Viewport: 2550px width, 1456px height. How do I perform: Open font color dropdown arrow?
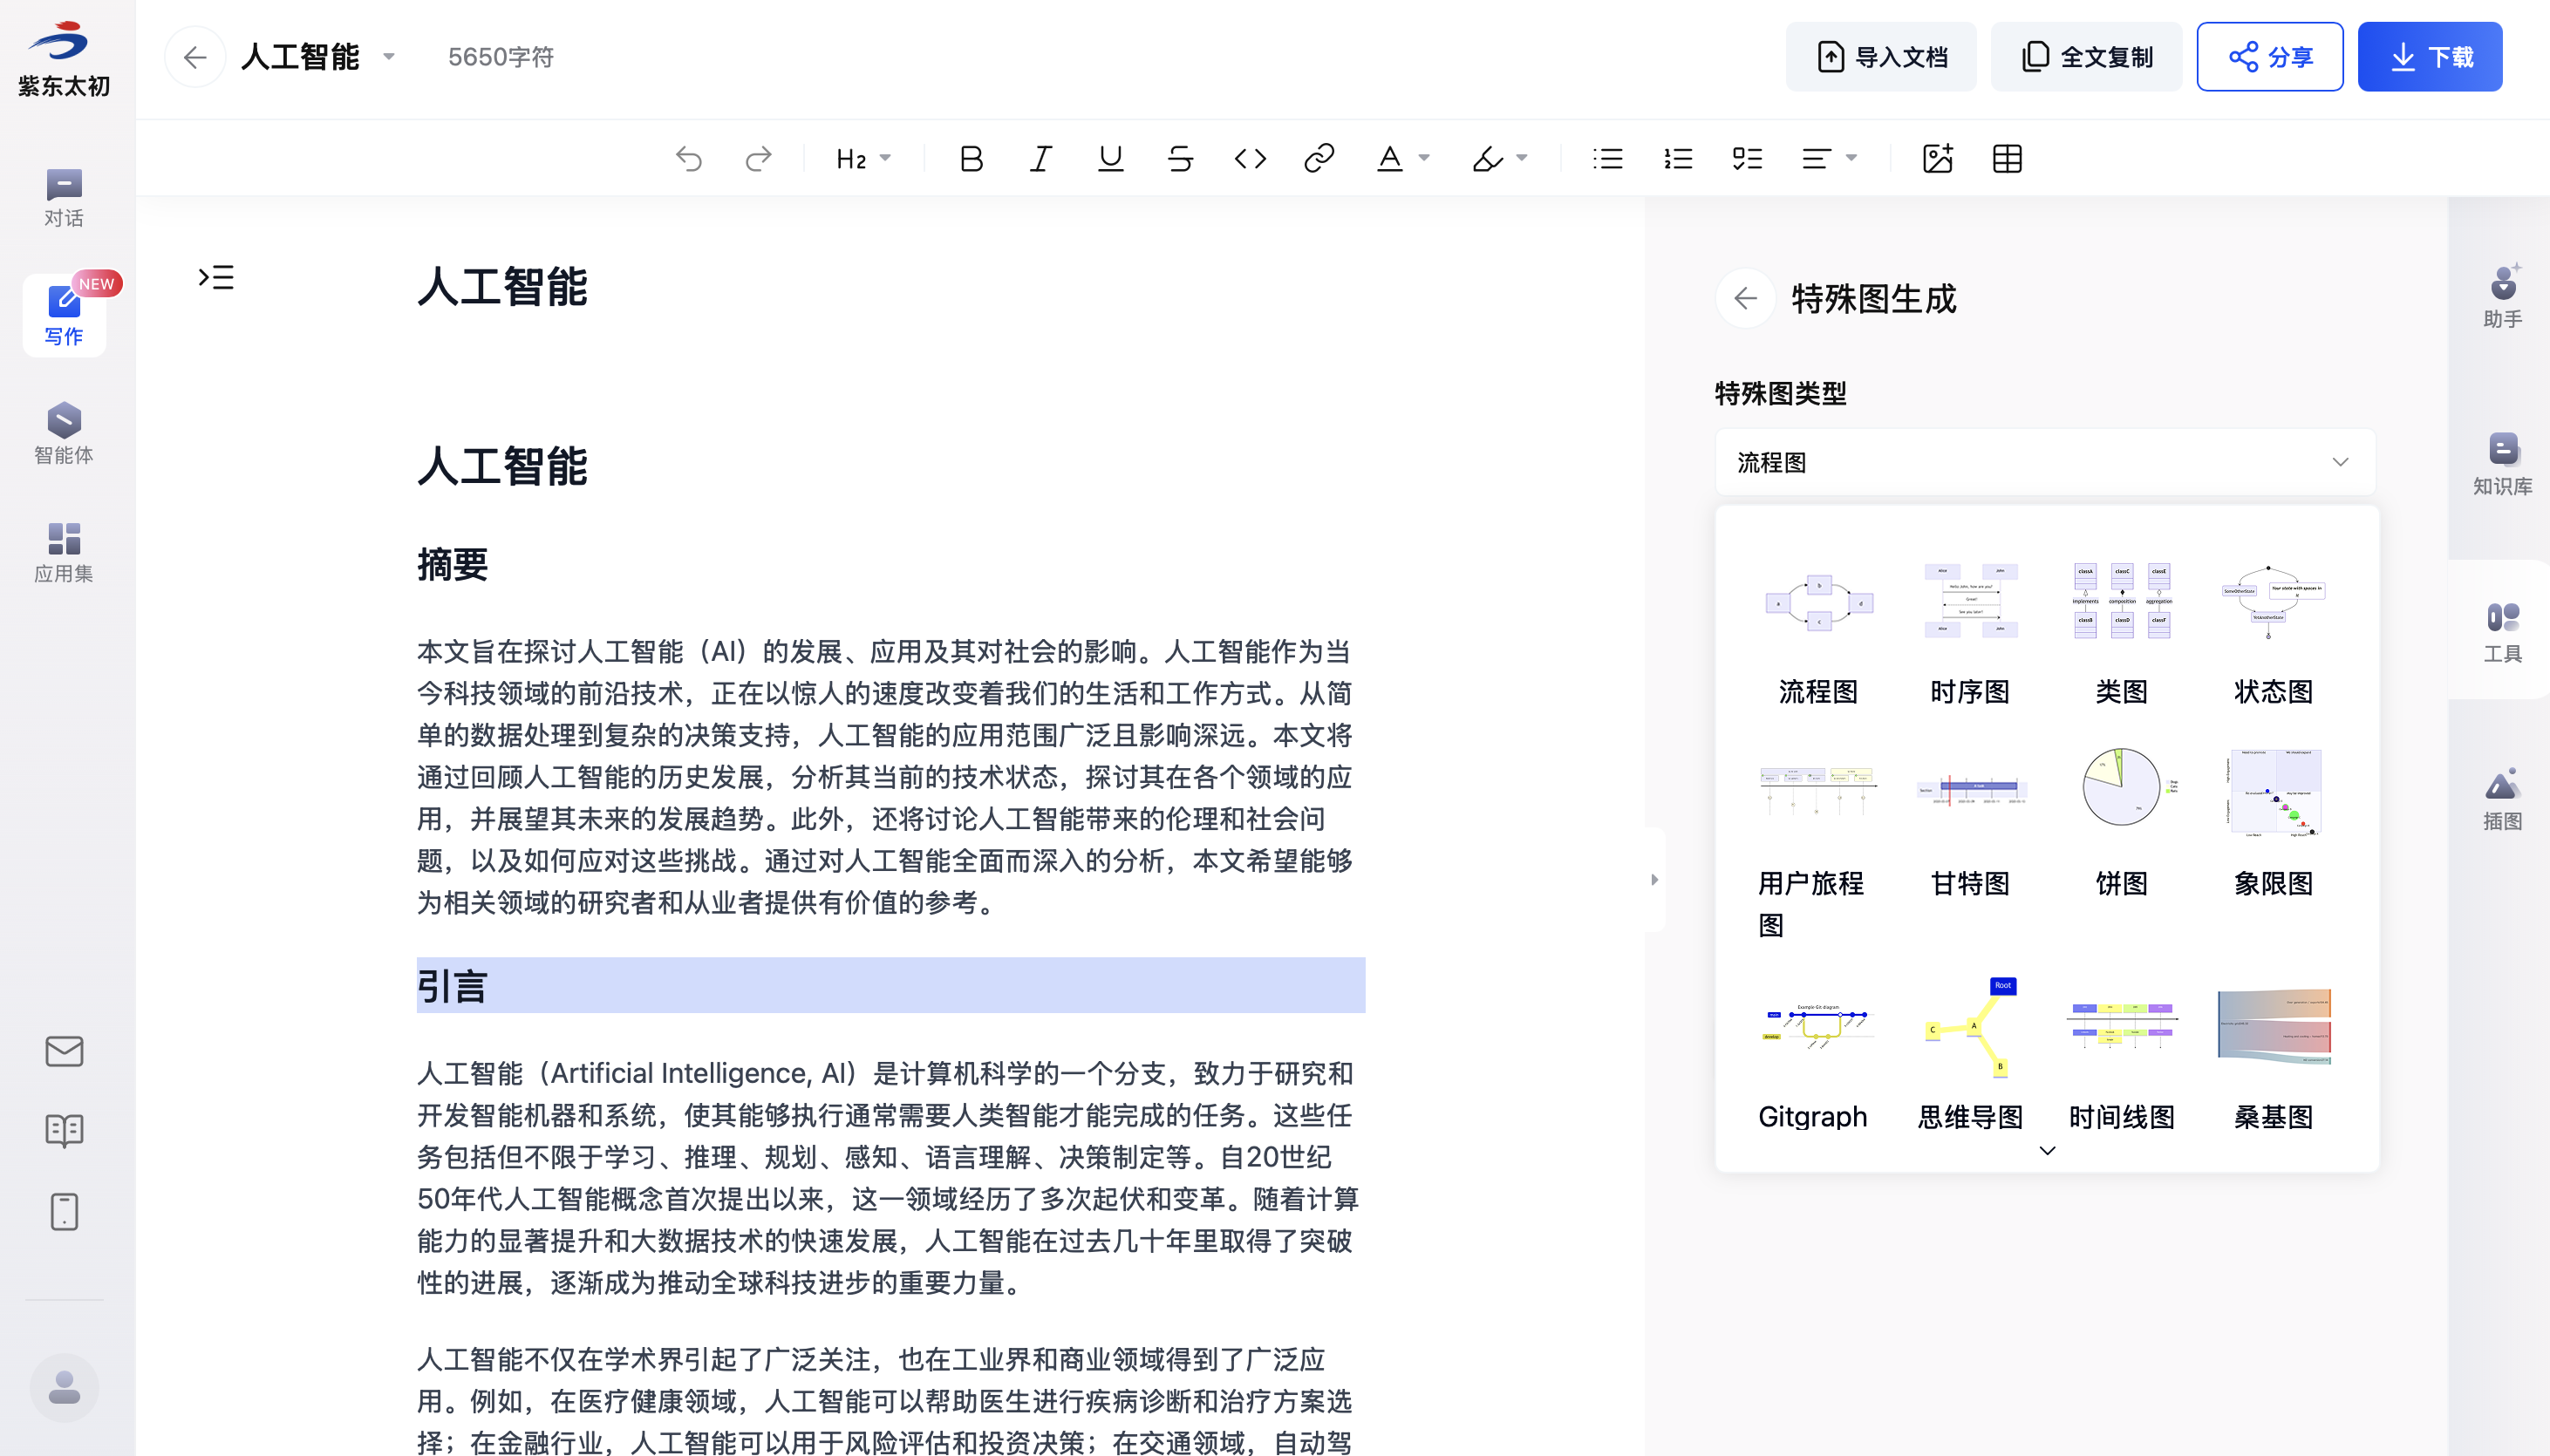pyautogui.click(x=1424, y=159)
